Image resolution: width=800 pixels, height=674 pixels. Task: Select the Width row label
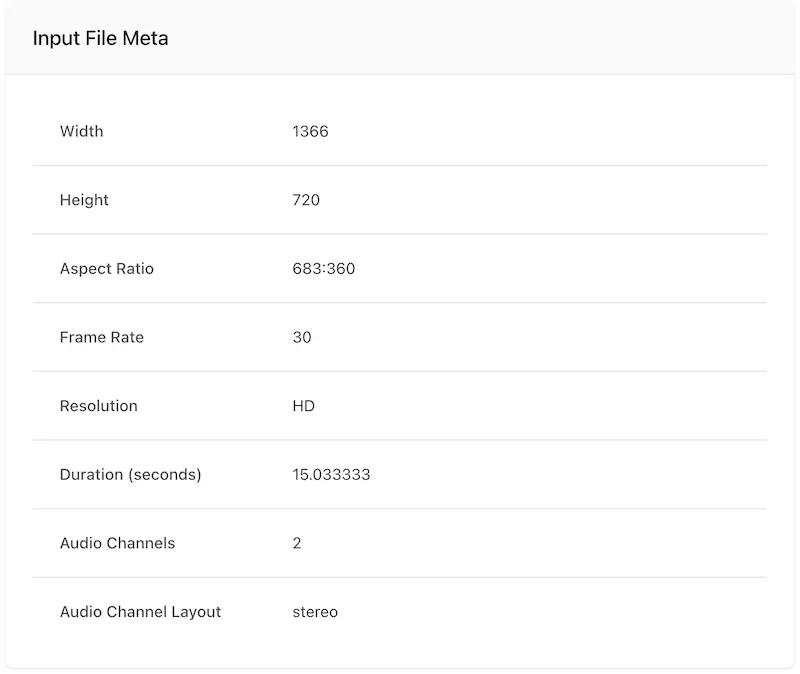81,131
